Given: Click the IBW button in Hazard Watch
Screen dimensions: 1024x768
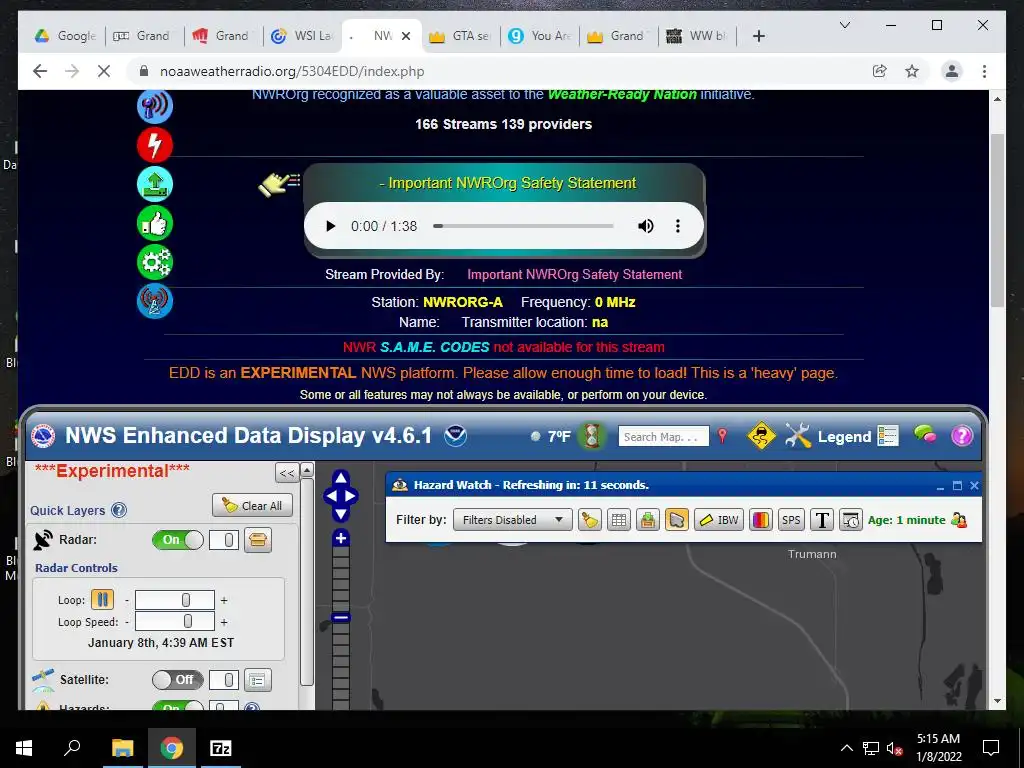Looking at the screenshot, I should (x=719, y=520).
